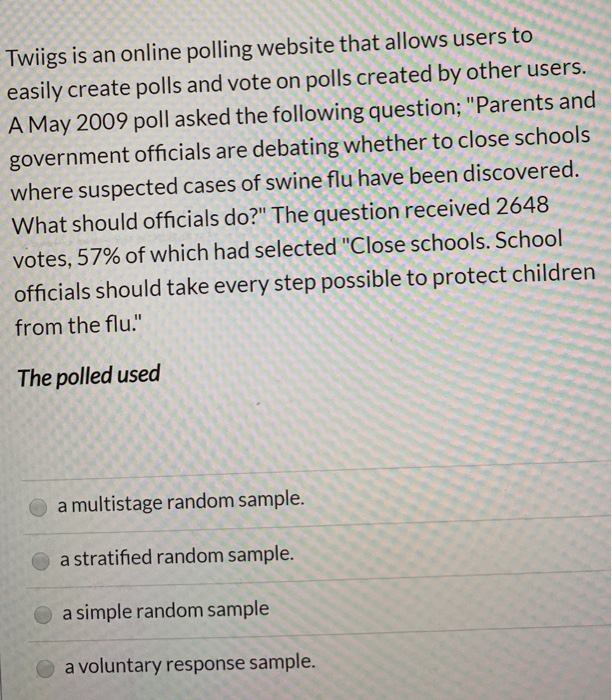Click the 'a stratified random sample.' answer label
Image resolution: width=612 pixels, height=700 pixels.
(x=177, y=556)
